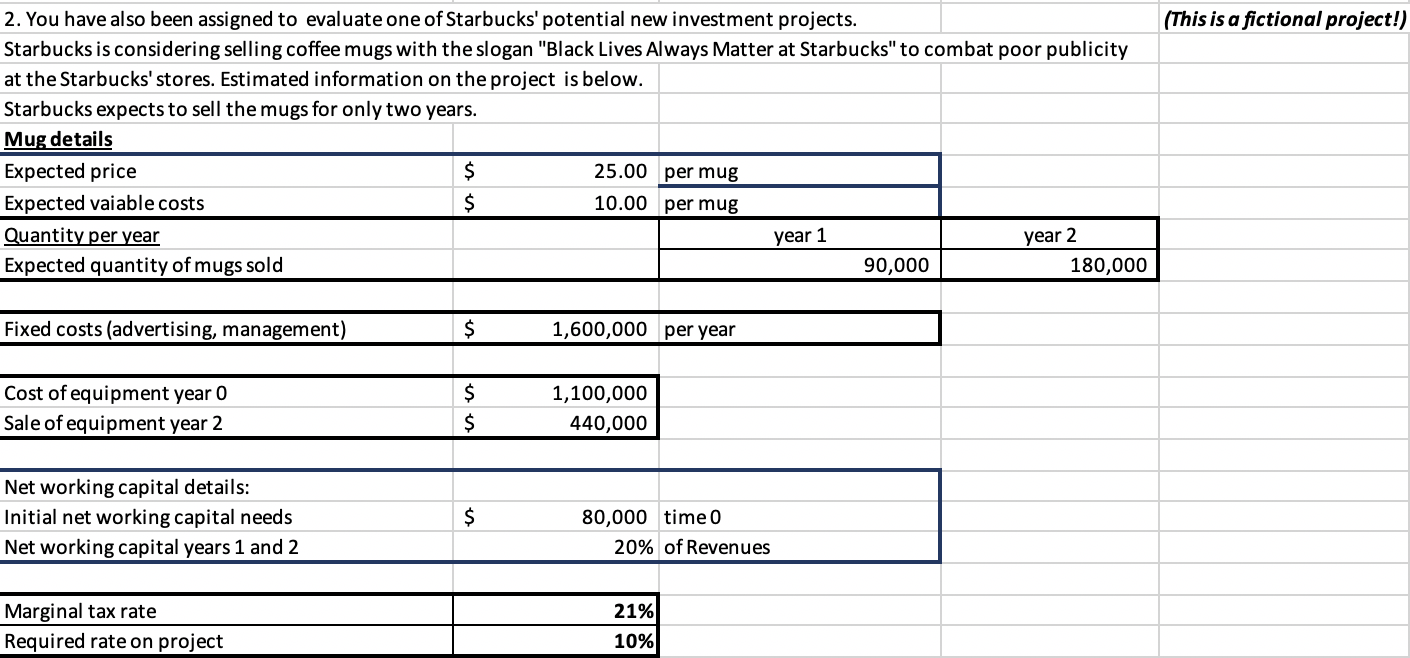Select the fictional project note cell
1410x658 pixels.
tap(1285, 17)
